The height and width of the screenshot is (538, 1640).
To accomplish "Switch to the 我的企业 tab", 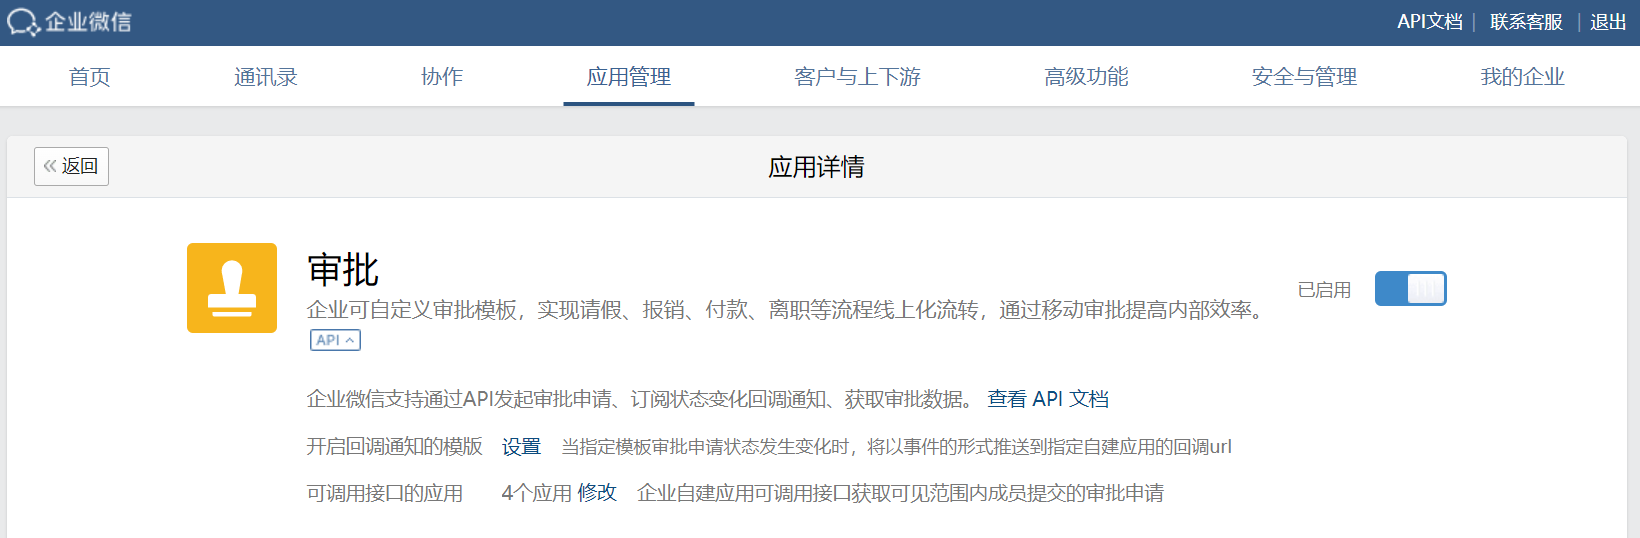I will tap(1522, 77).
